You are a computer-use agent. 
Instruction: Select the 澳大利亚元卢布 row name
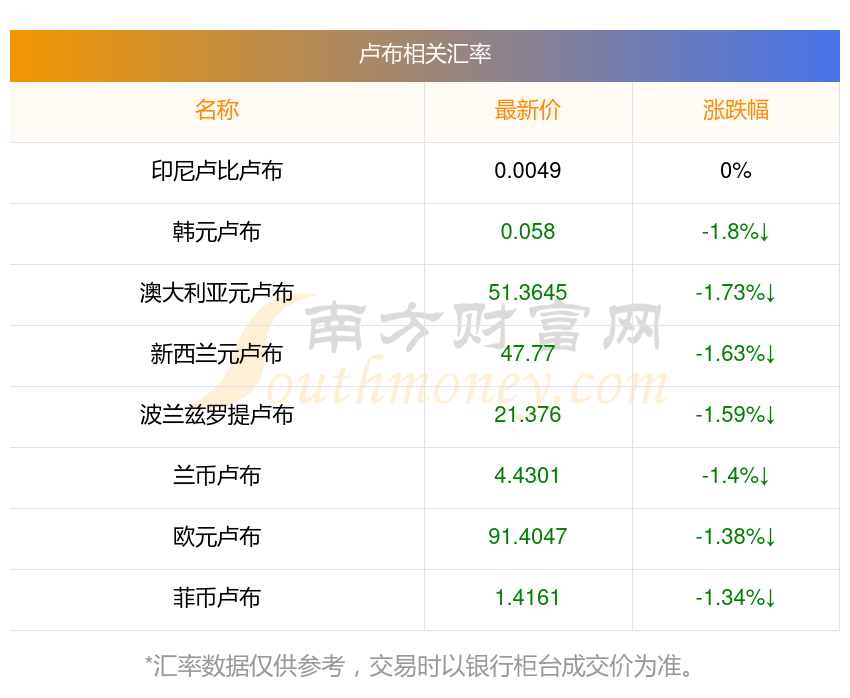pyautogui.click(x=217, y=293)
